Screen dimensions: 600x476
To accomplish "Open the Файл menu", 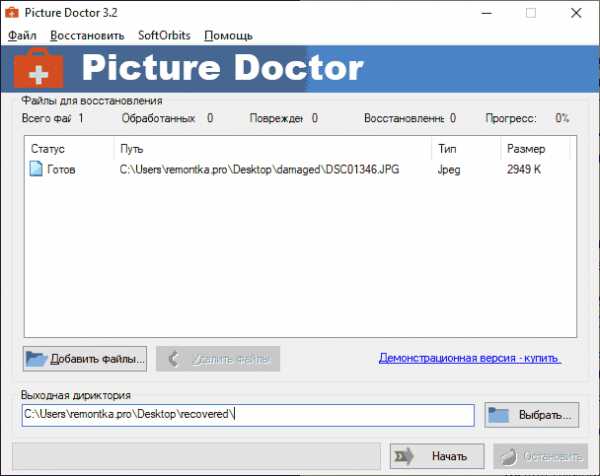I will (x=22, y=36).
